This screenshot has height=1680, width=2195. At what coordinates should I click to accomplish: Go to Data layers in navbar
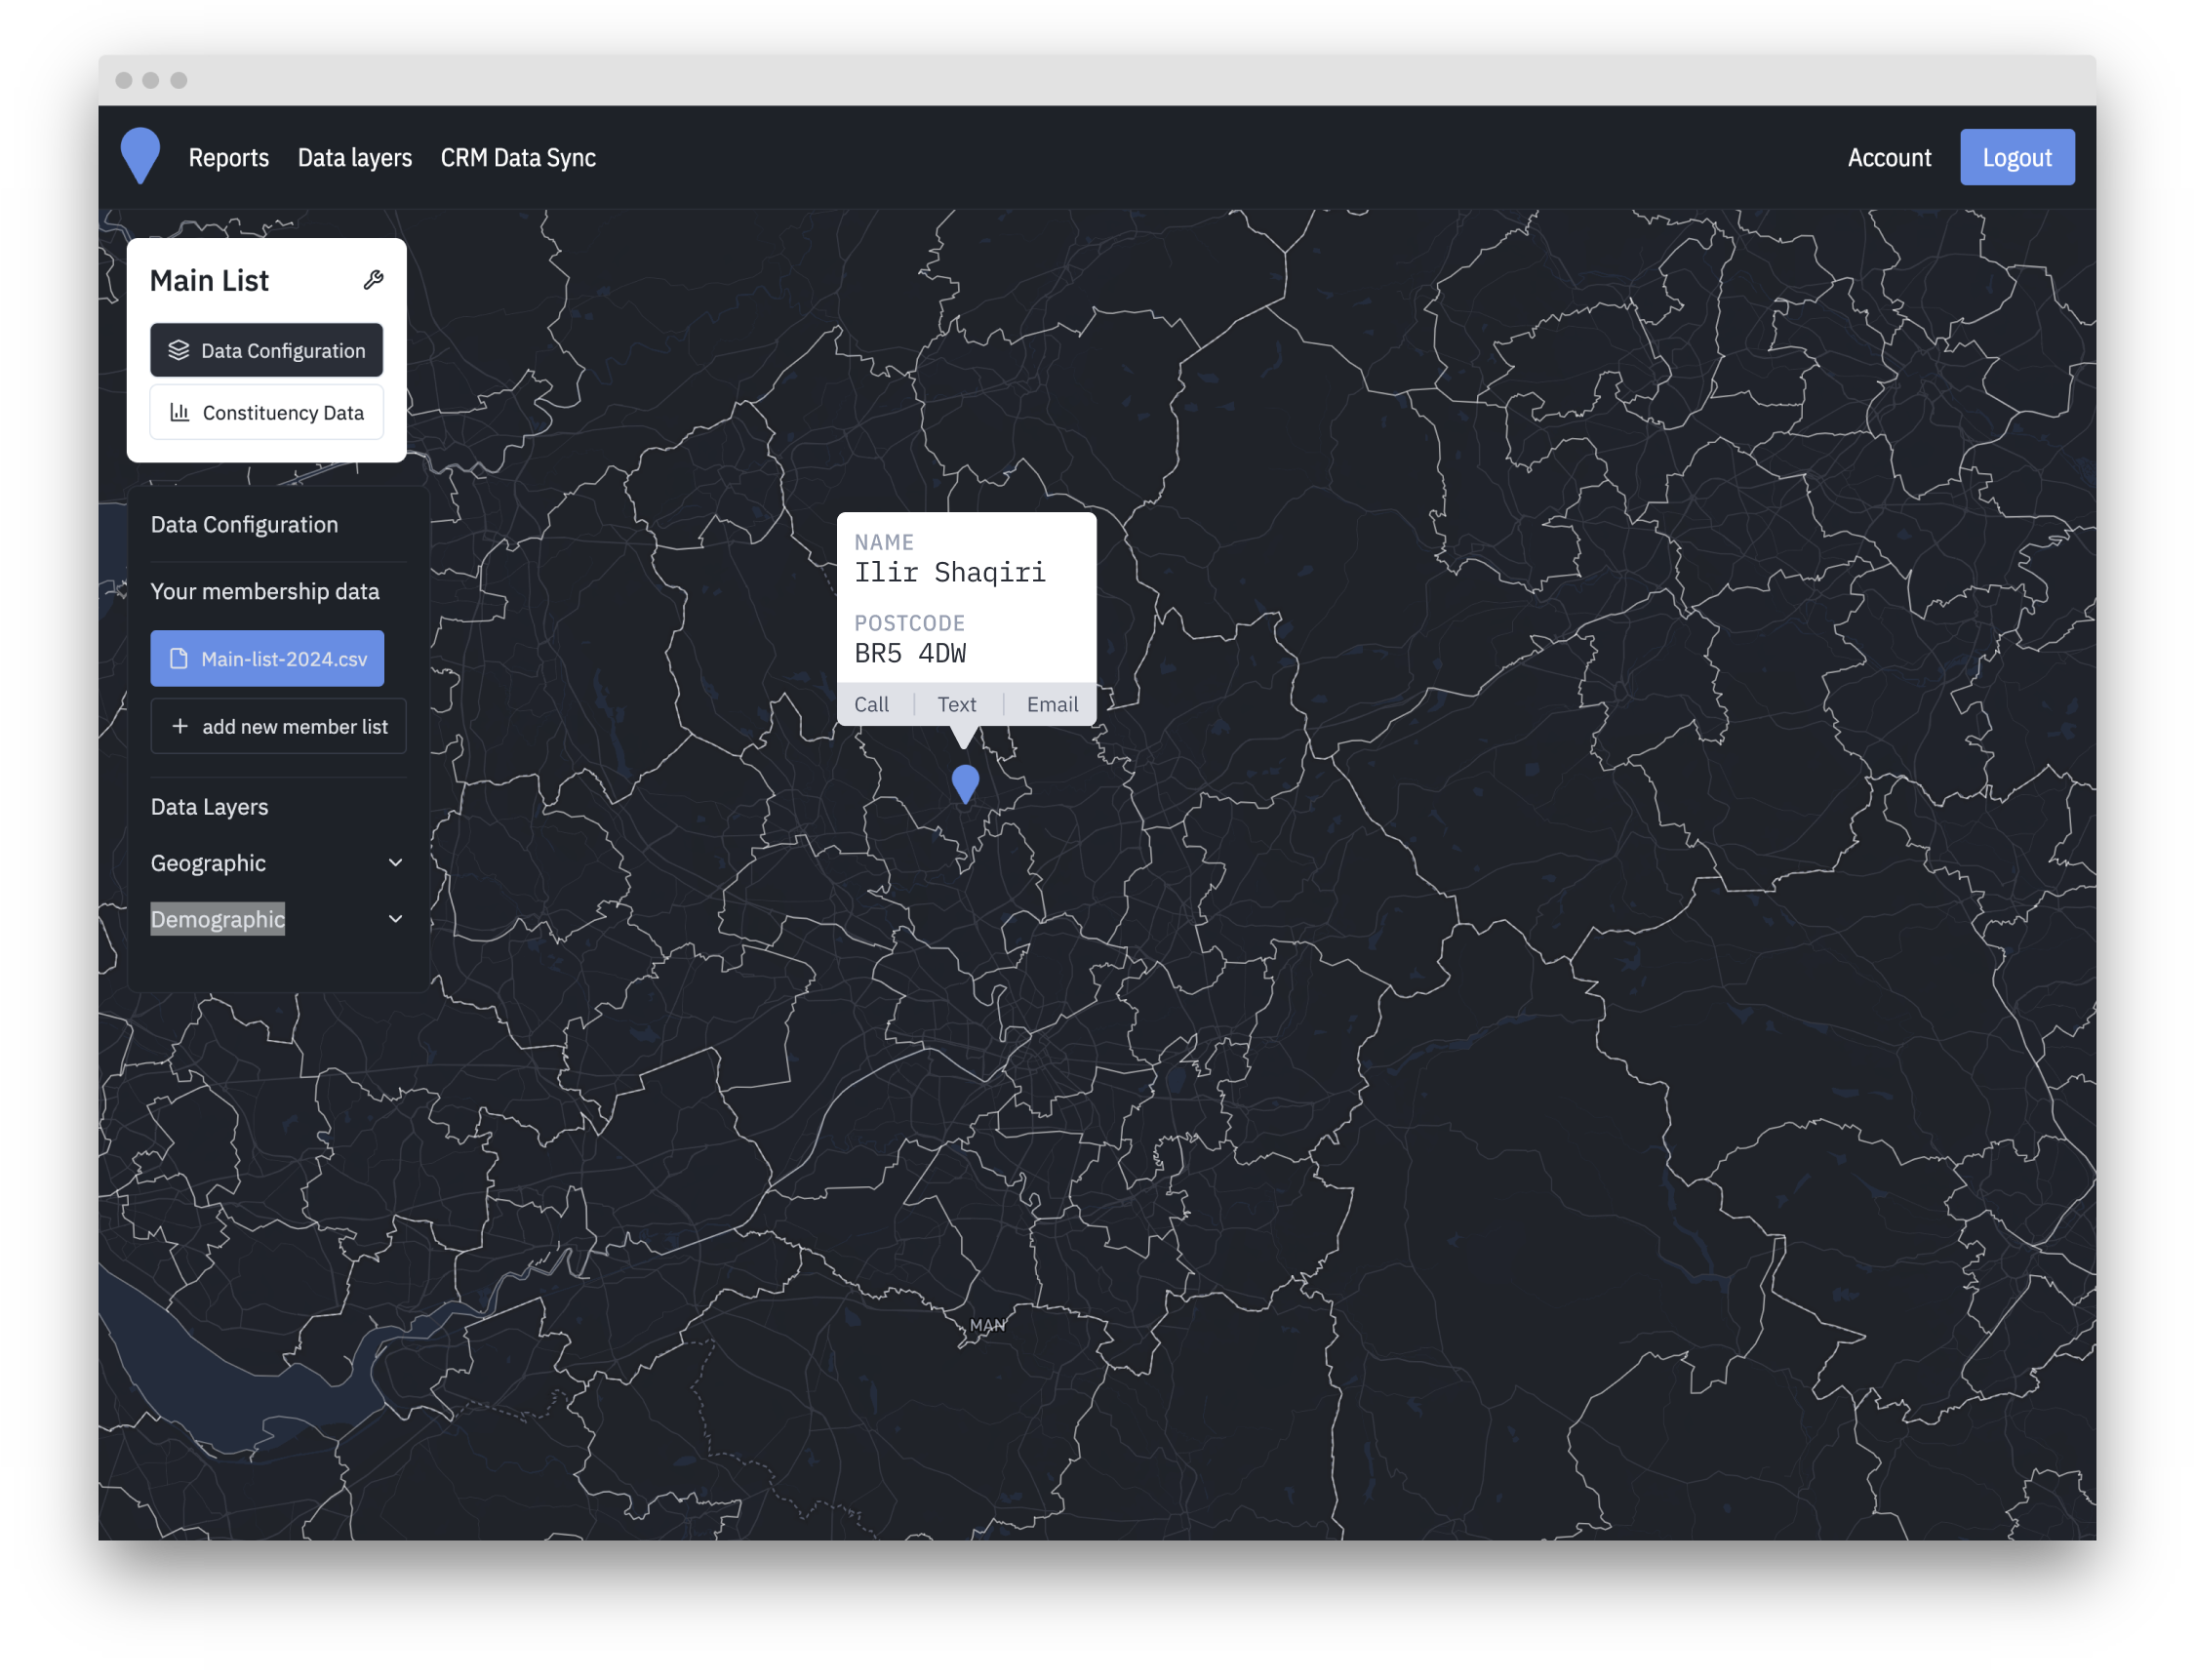[x=354, y=157]
